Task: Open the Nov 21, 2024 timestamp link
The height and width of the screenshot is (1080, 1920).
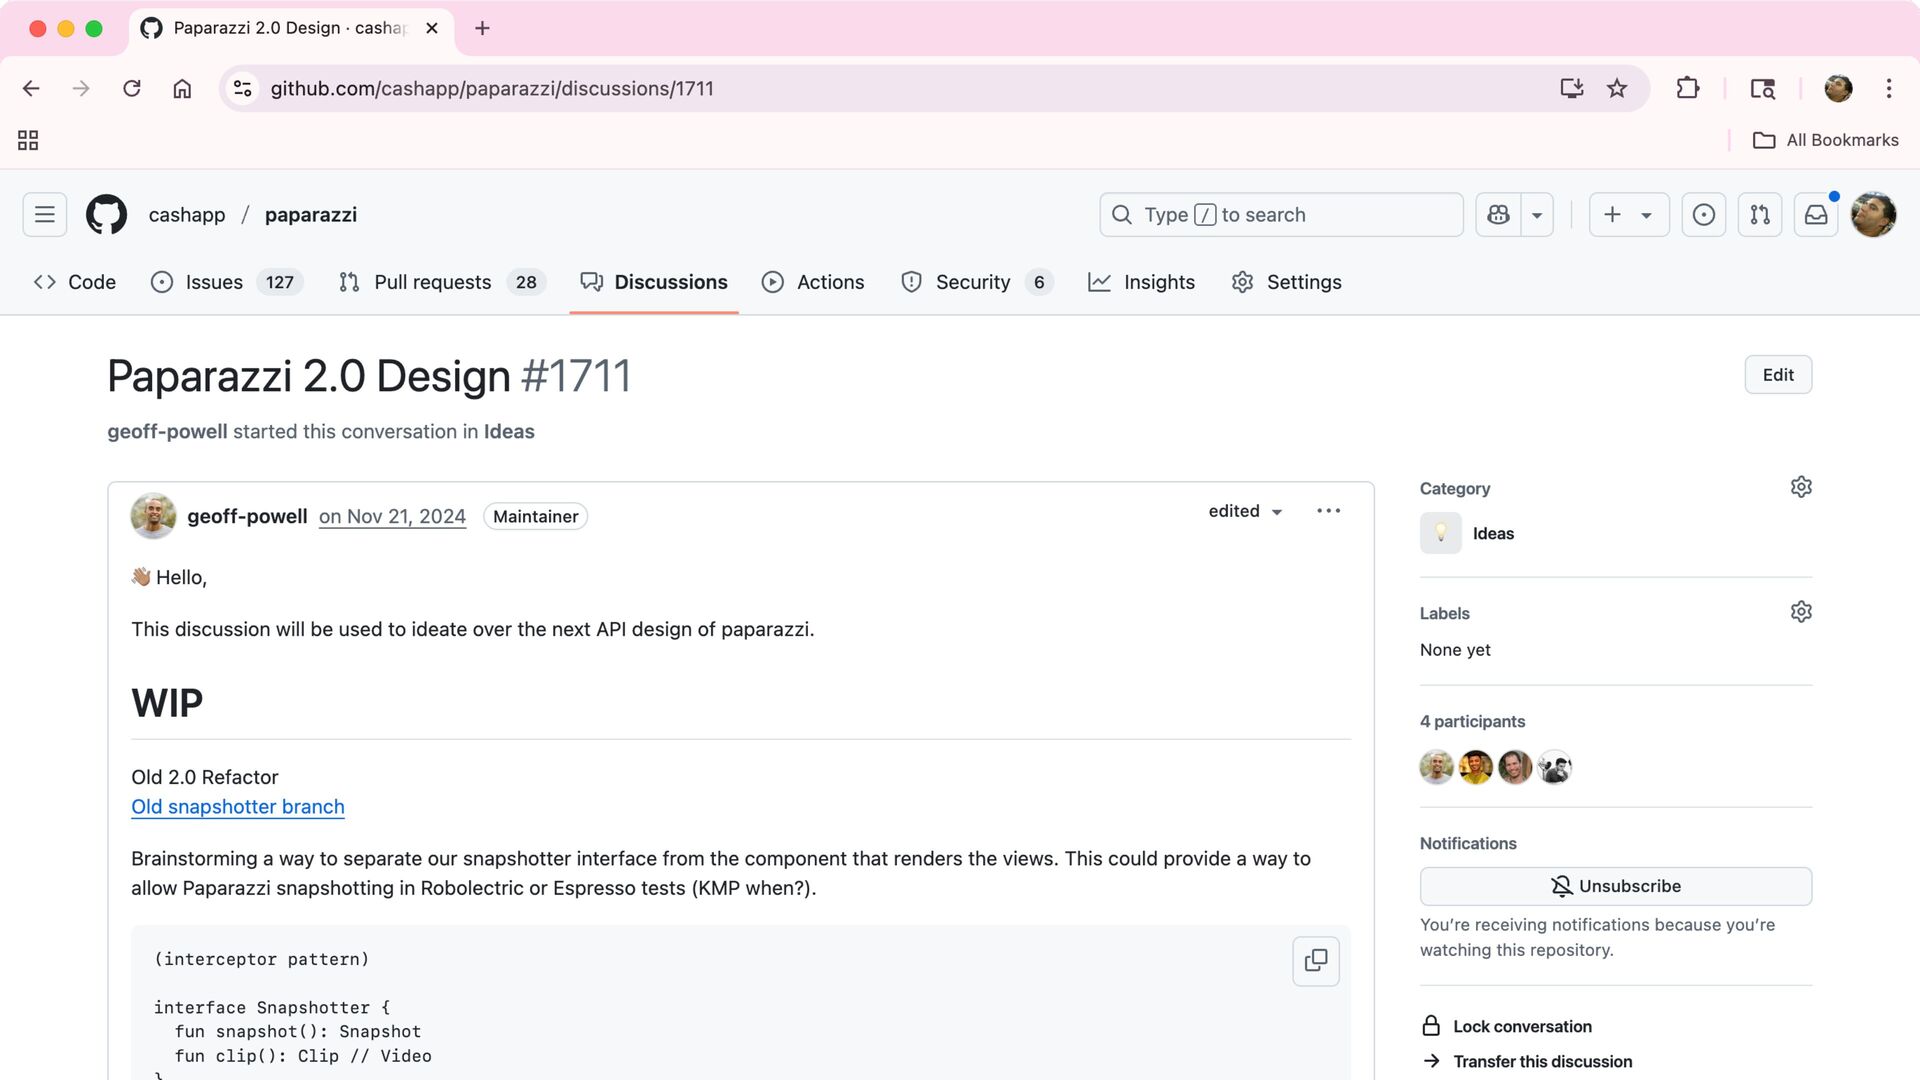Action: 392,516
